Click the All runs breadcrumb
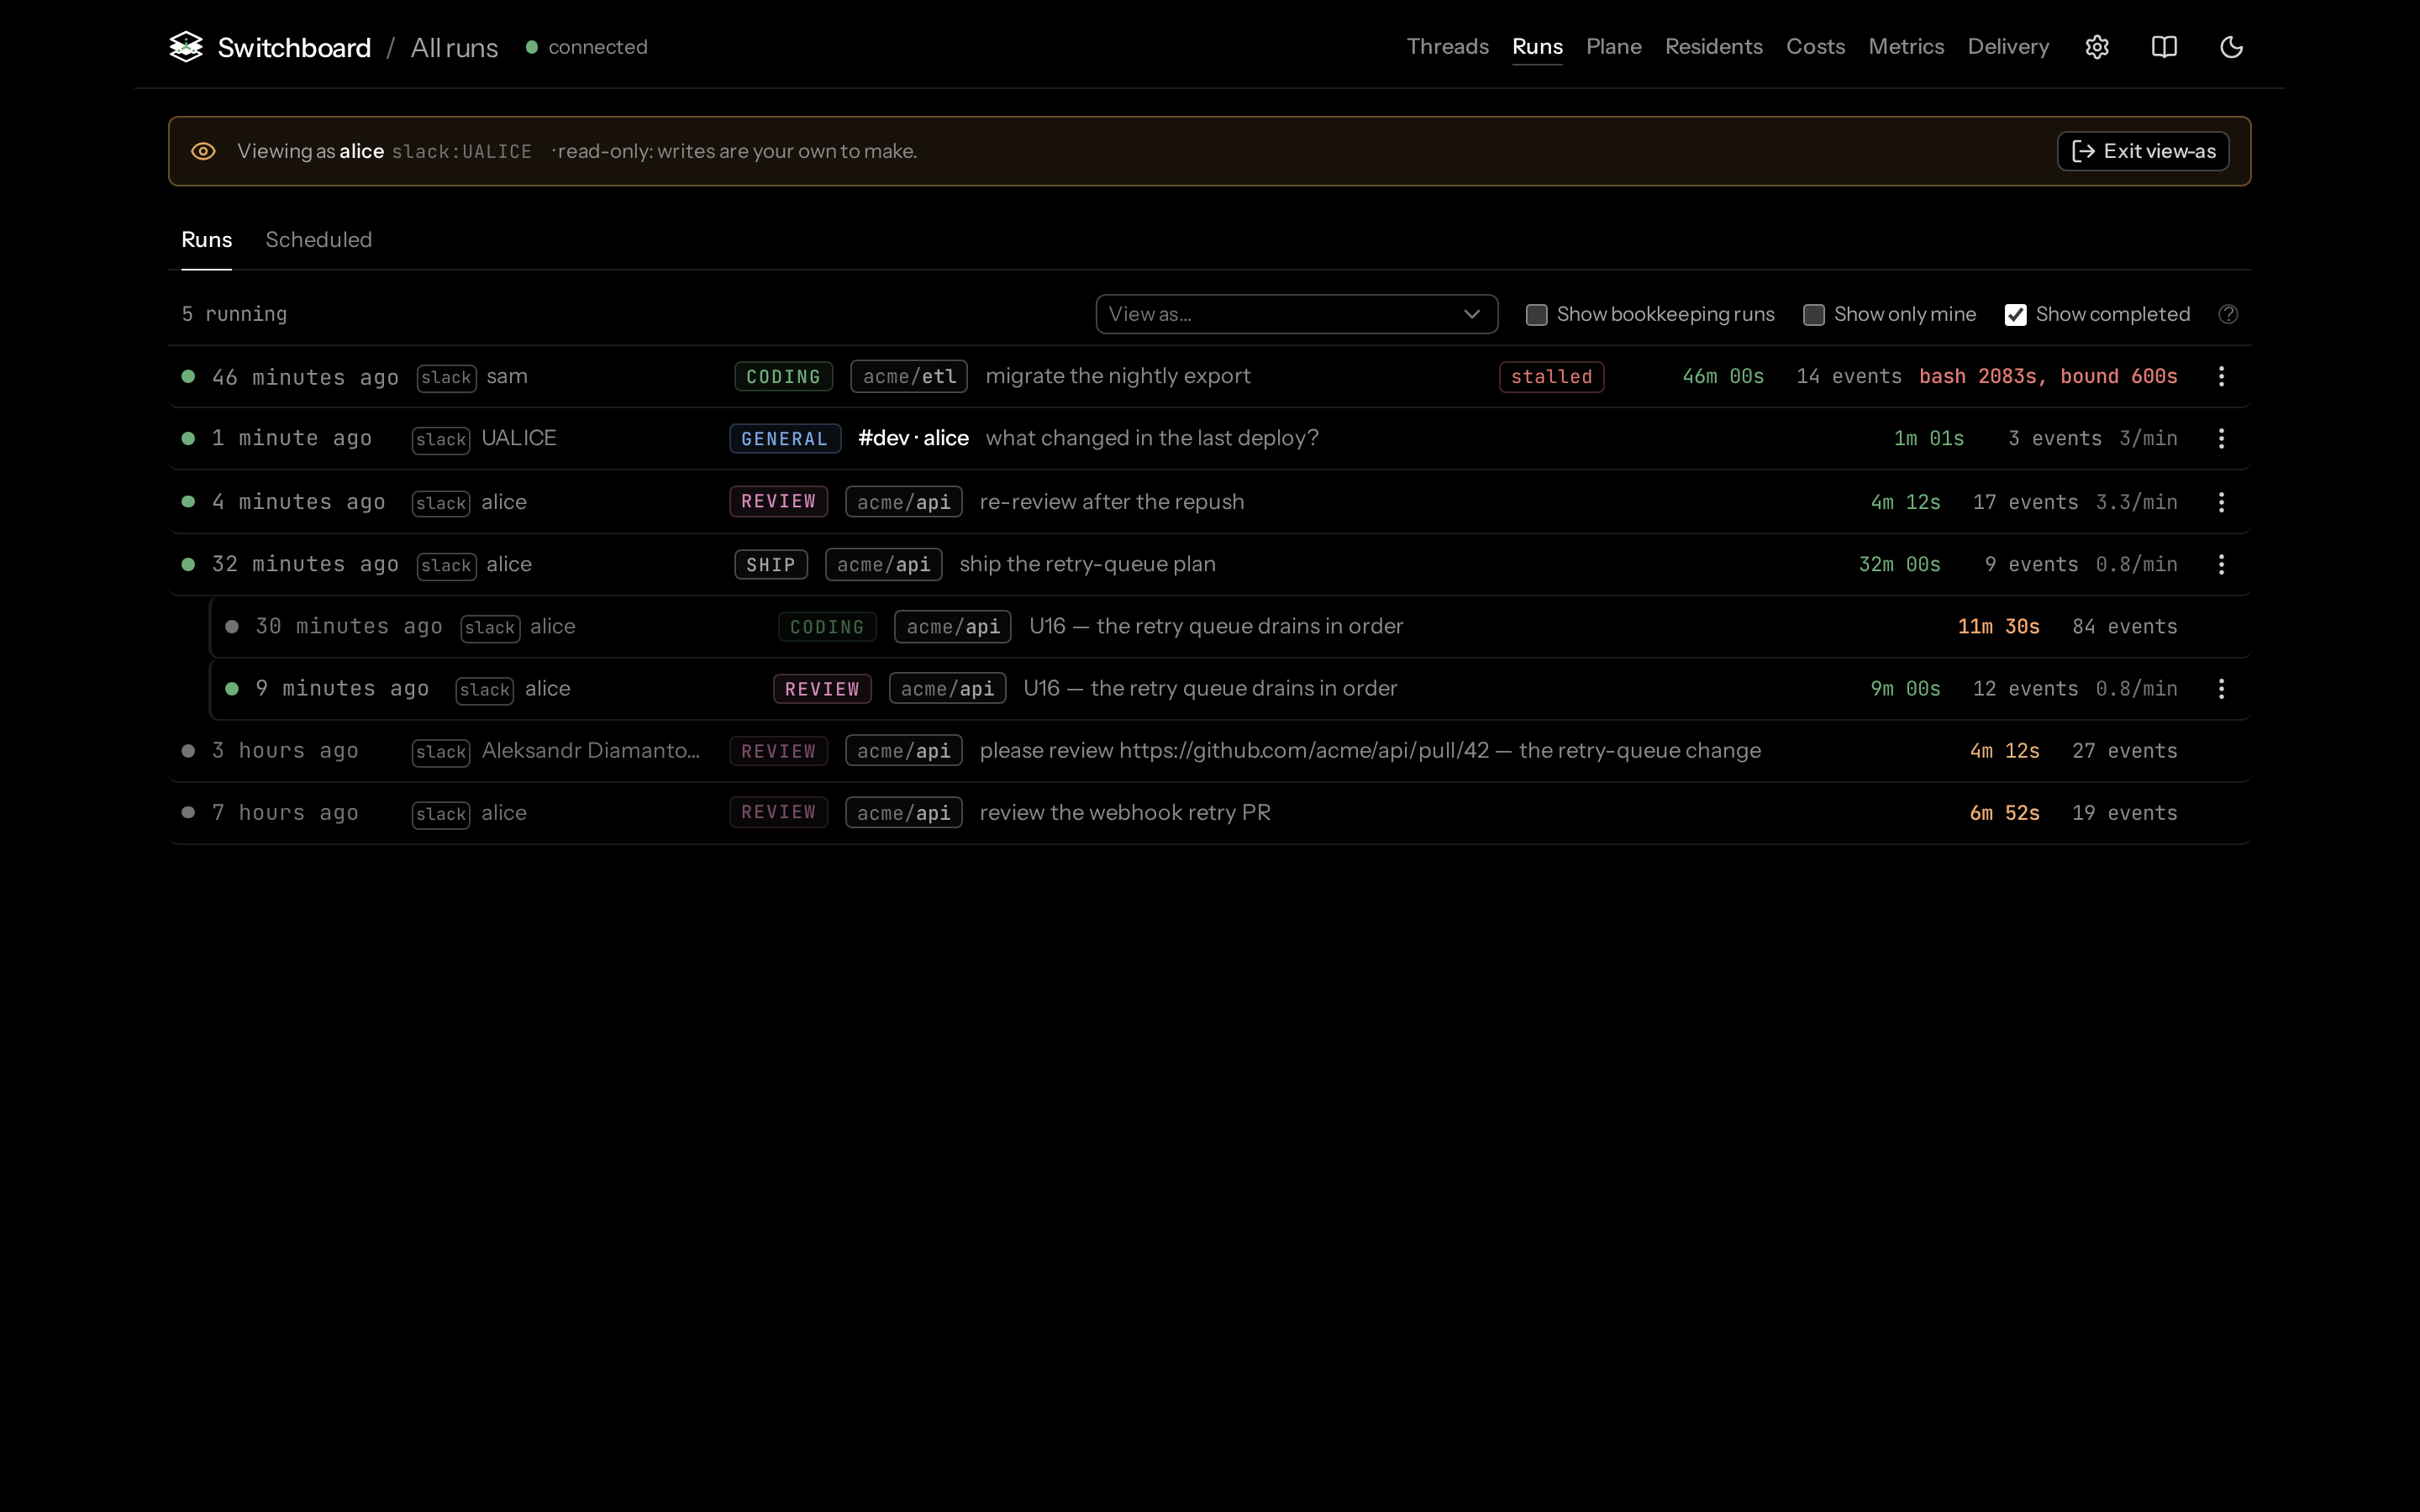The width and height of the screenshot is (2420, 1512). coord(454,47)
